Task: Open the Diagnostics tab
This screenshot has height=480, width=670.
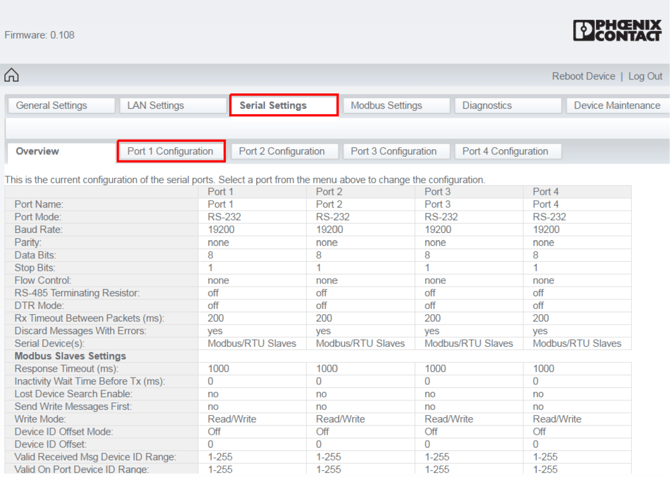Action: pyautogui.click(x=487, y=105)
